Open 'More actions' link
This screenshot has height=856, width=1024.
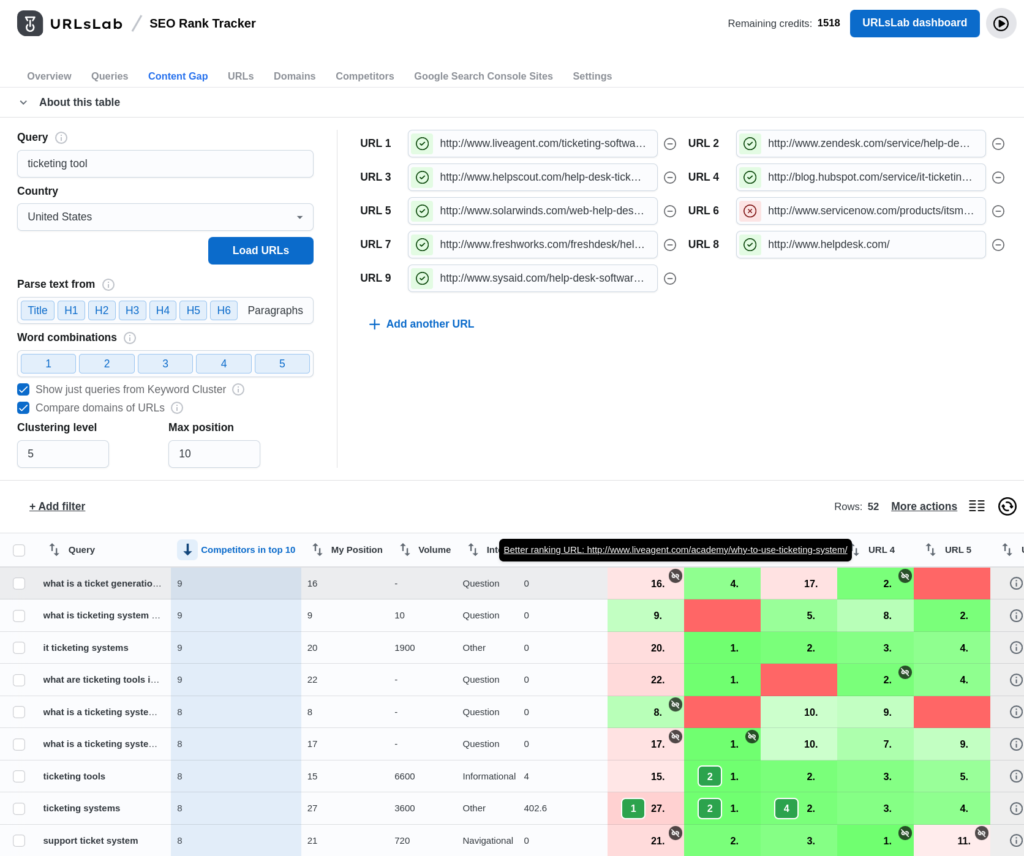(x=924, y=506)
